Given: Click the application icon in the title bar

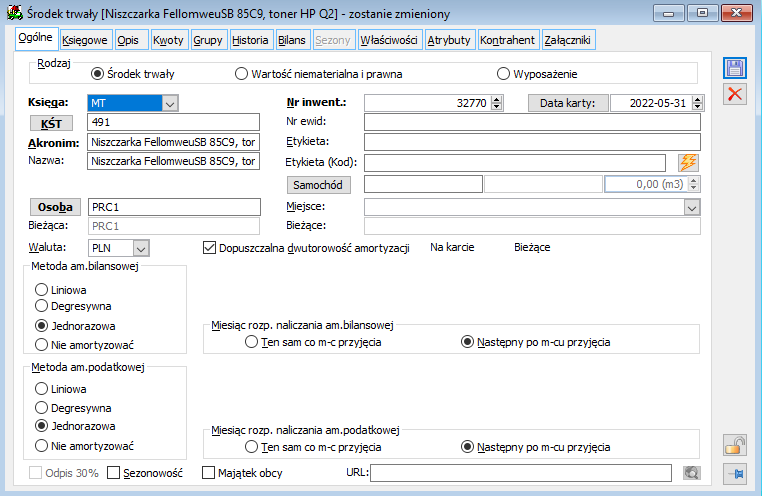Looking at the screenshot, I should (x=15, y=13).
